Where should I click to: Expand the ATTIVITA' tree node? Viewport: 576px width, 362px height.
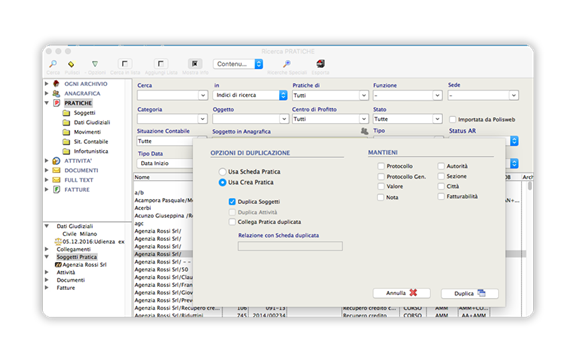47,161
